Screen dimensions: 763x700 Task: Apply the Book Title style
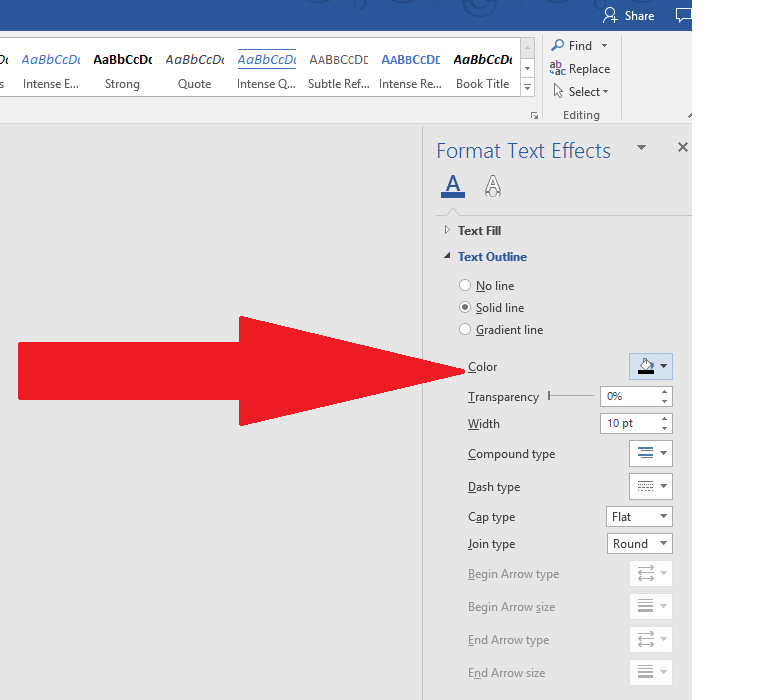coord(483,70)
